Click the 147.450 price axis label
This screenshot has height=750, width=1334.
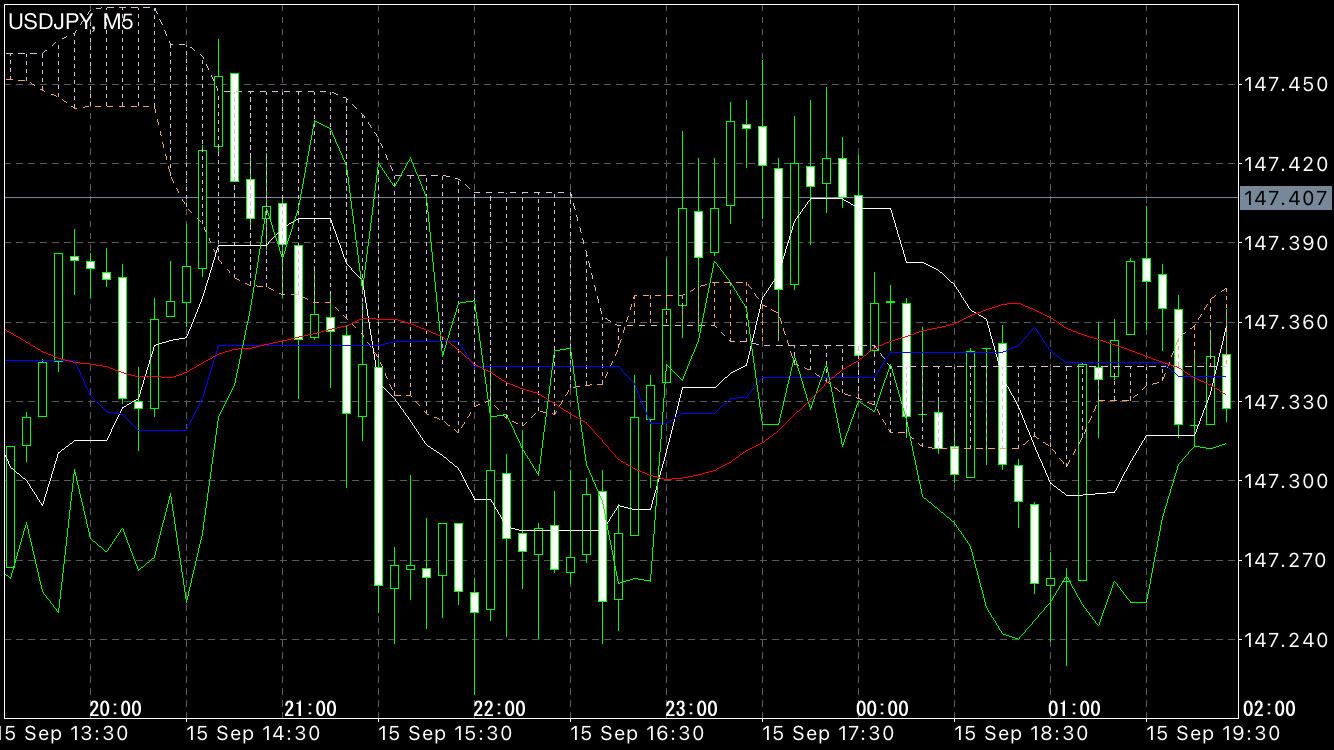(x=1284, y=85)
